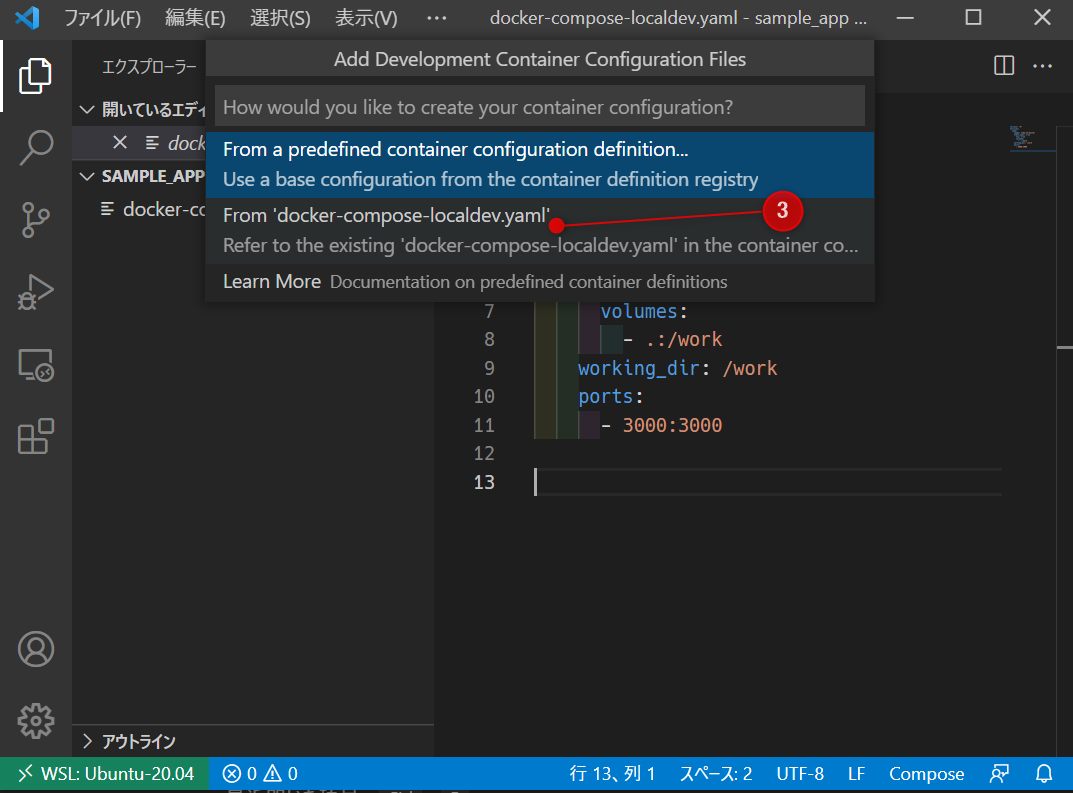Change end of line via LF

(857, 774)
